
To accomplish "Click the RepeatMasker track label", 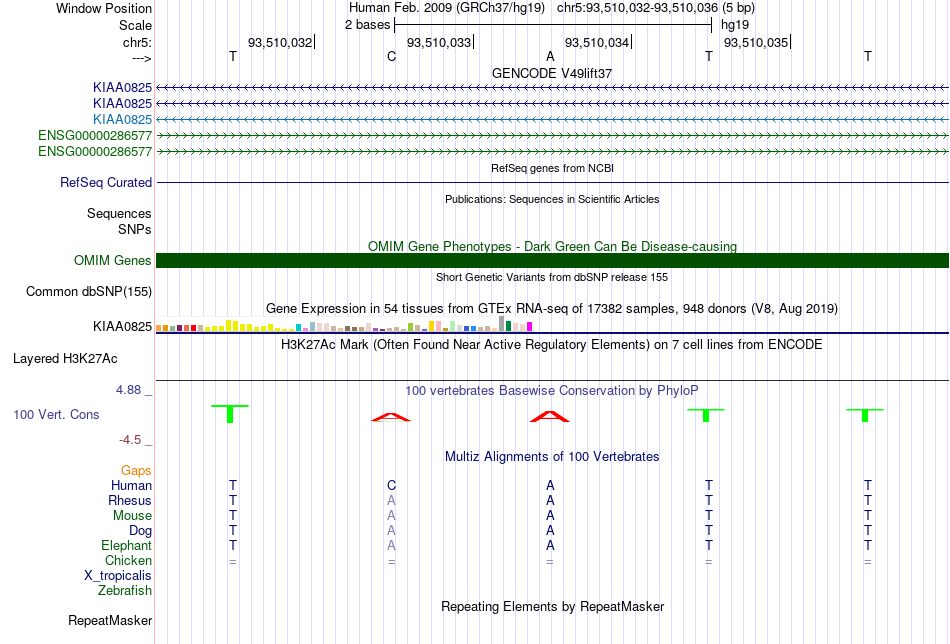I will coord(110,620).
